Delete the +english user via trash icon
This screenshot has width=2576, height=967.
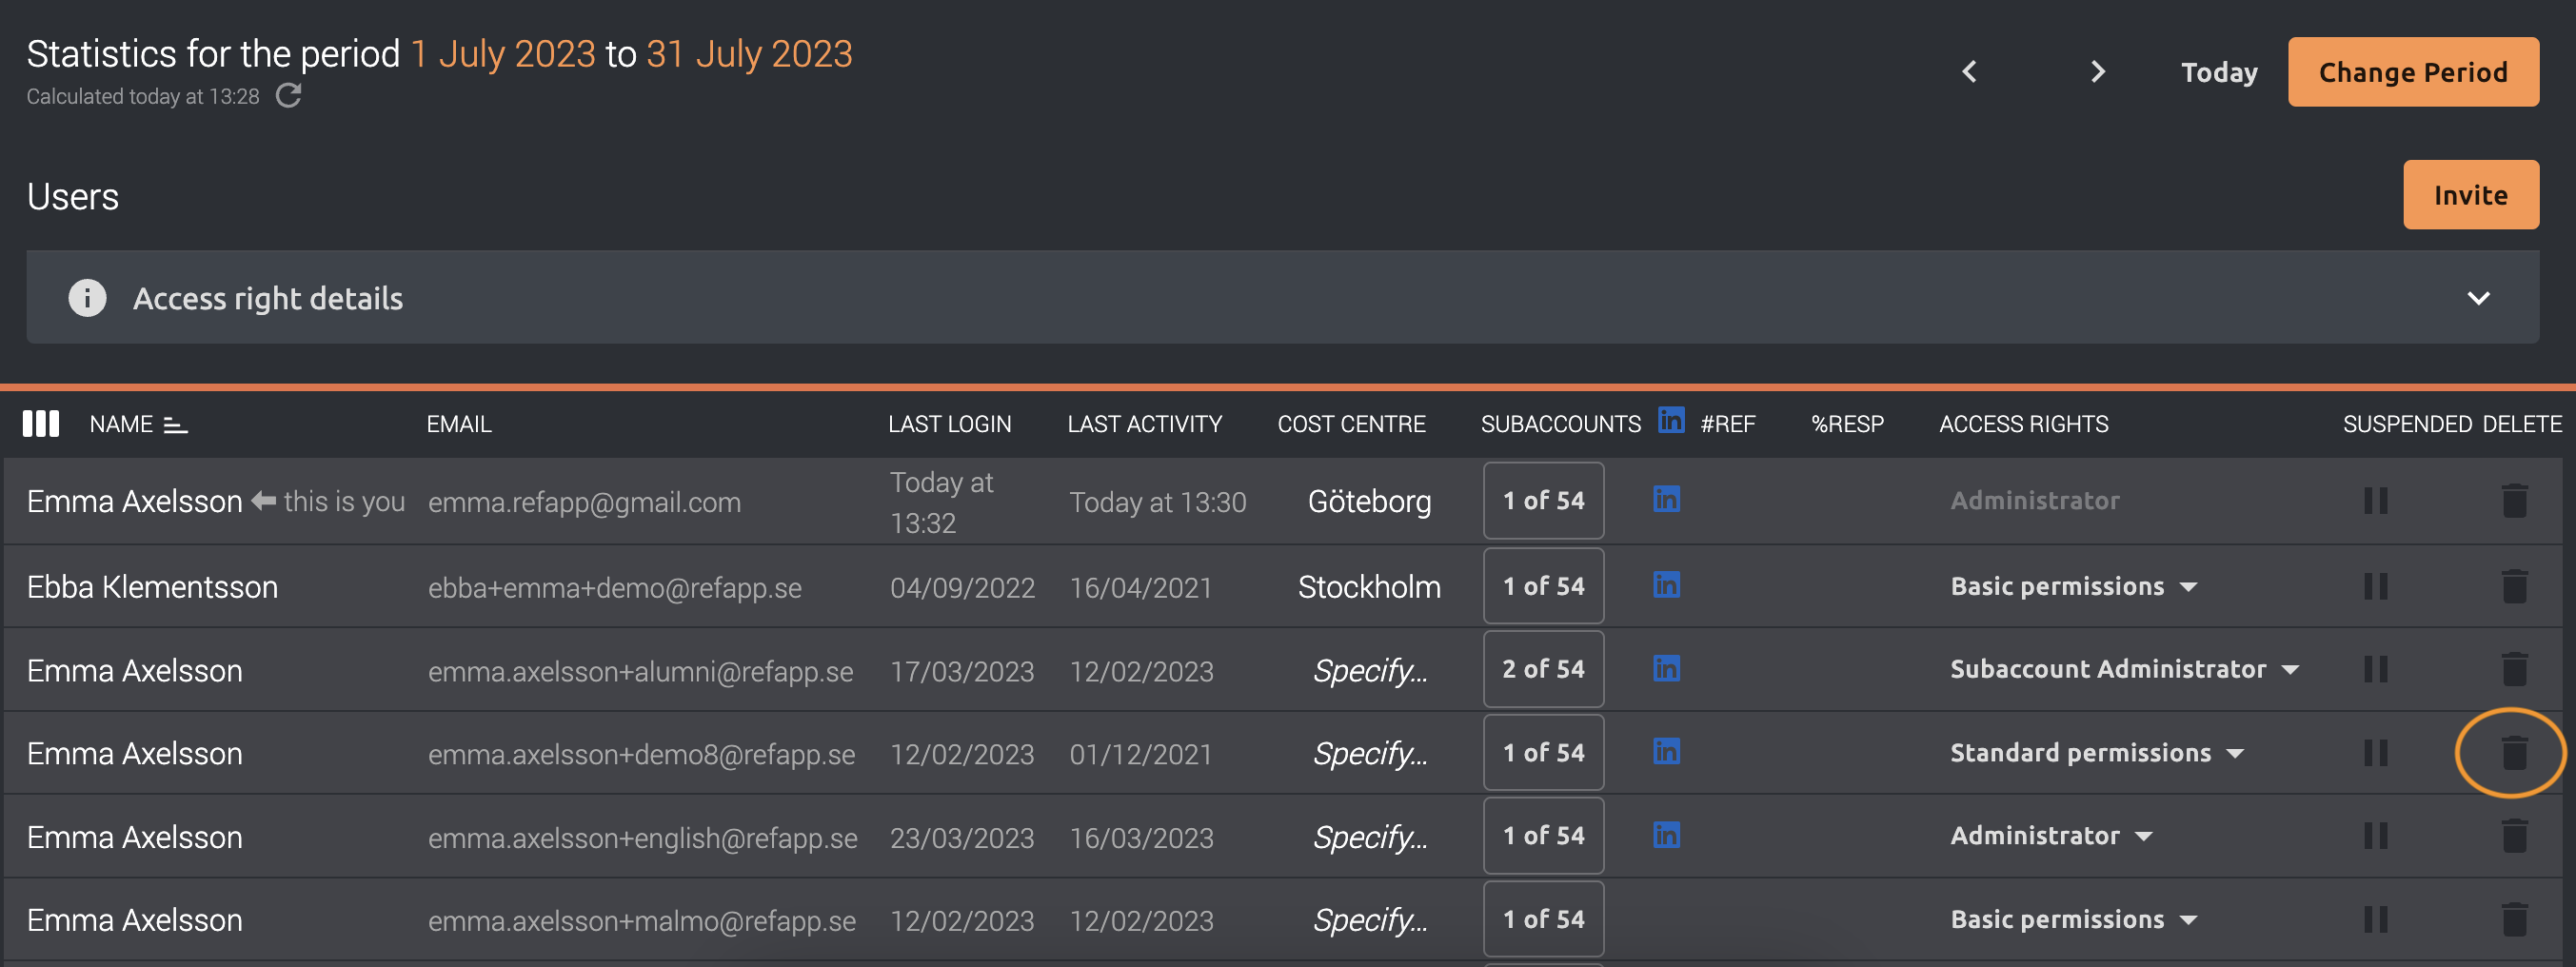[x=2514, y=836]
